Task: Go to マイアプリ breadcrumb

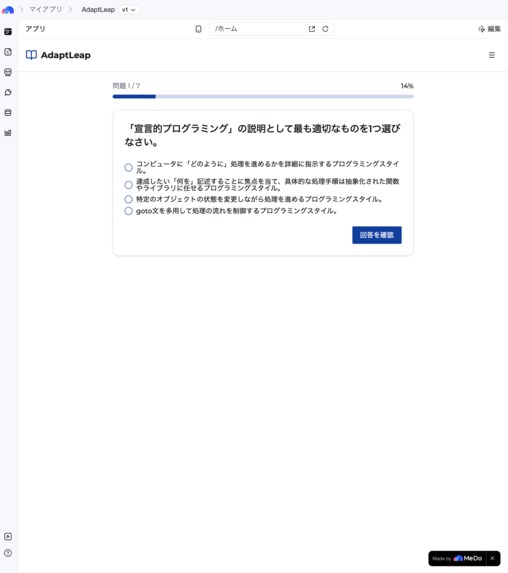Action: (x=46, y=10)
